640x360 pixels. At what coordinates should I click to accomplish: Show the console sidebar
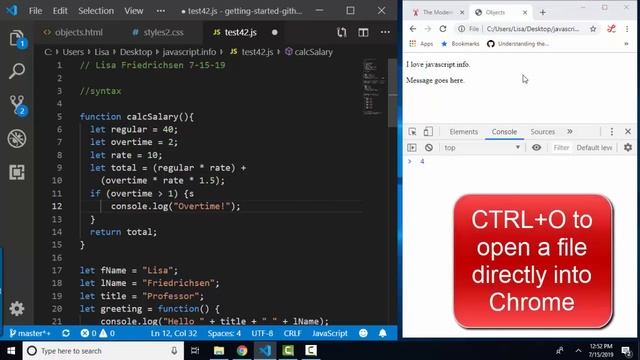click(412, 148)
